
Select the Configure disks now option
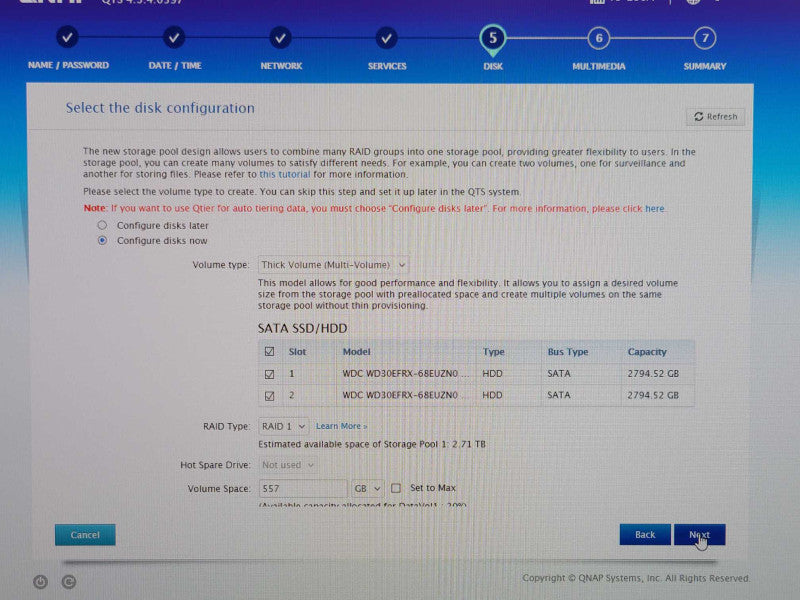(103, 240)
